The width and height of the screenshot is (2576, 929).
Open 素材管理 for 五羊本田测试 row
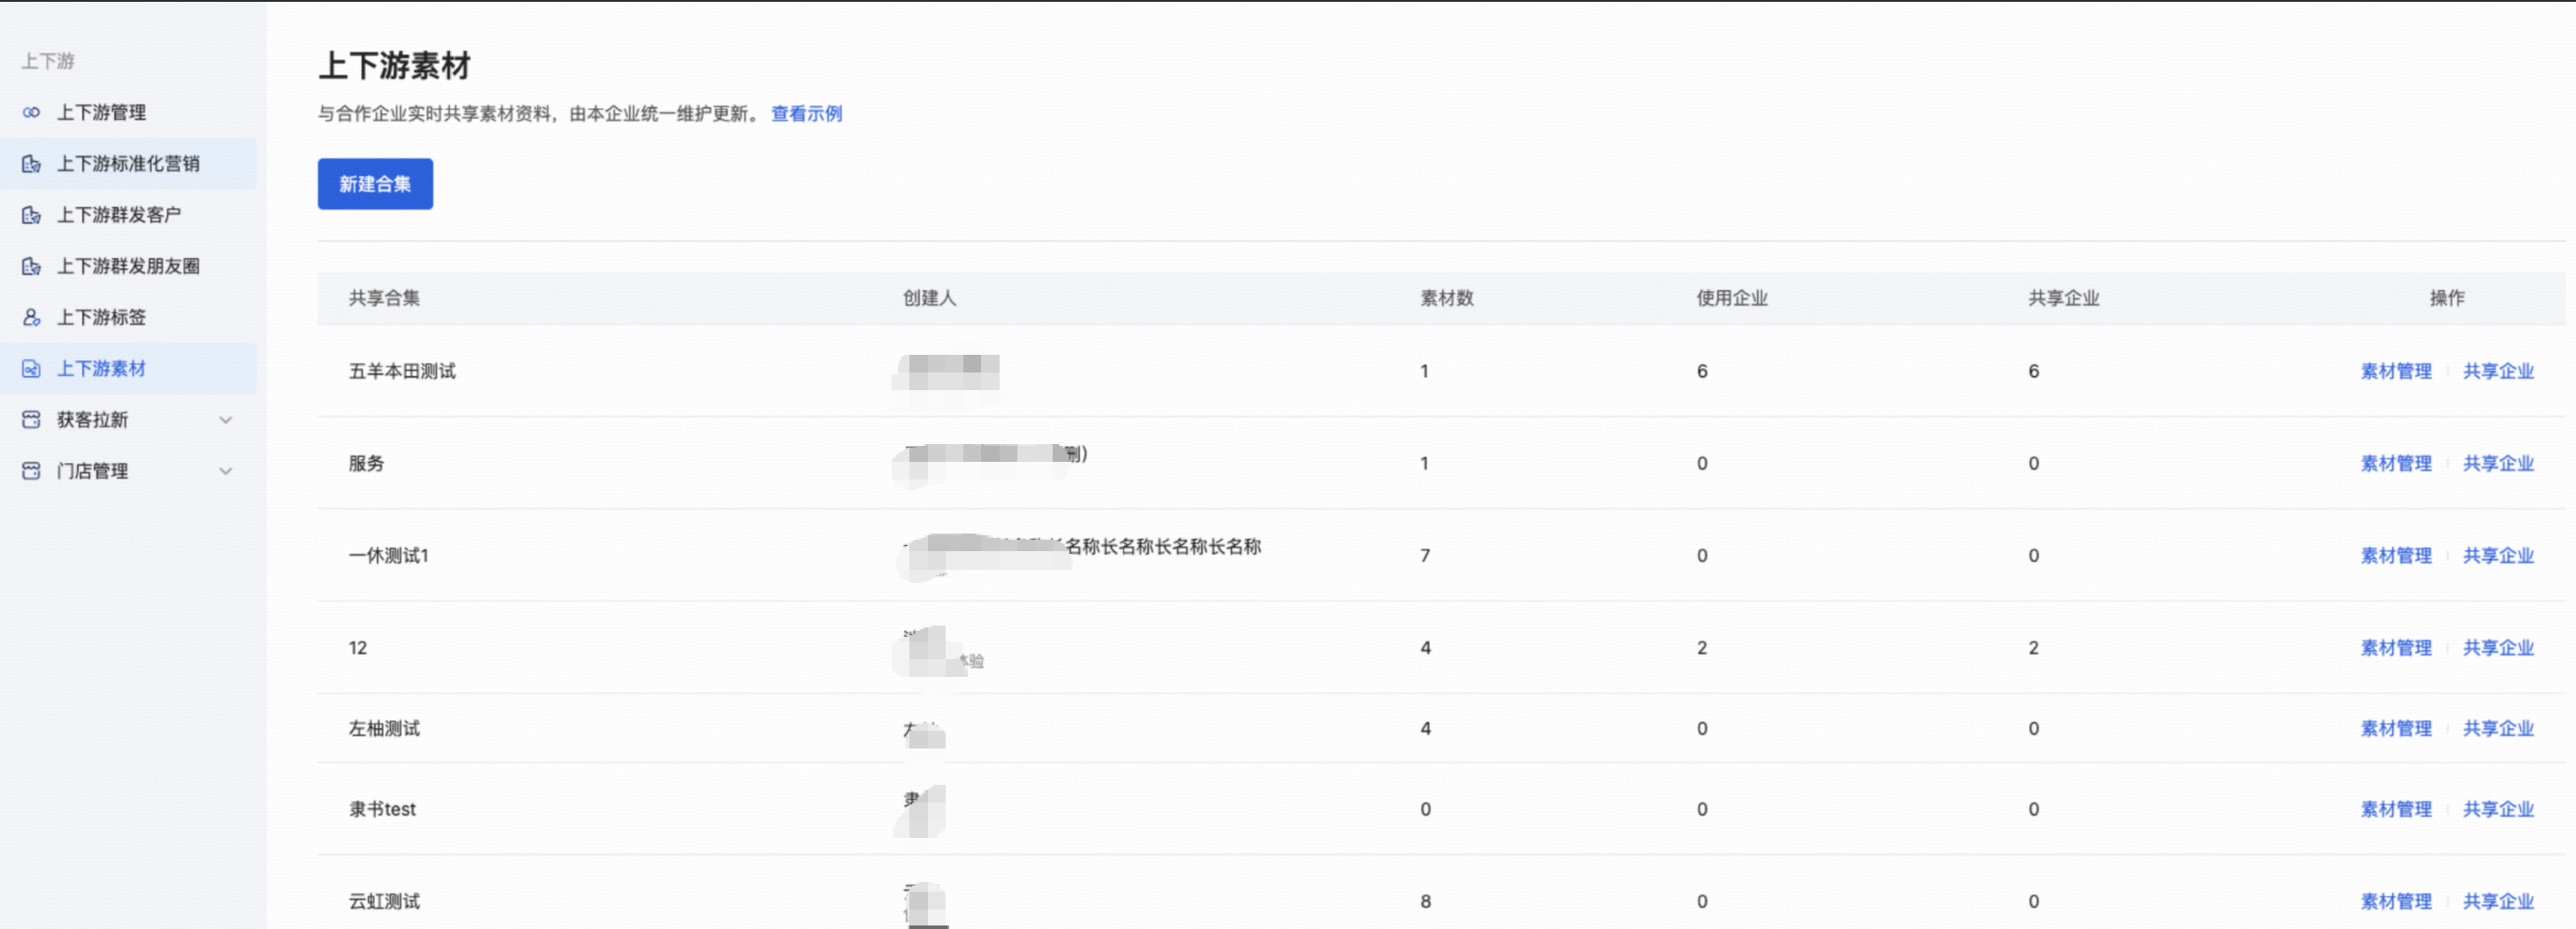click(2396, 371)
